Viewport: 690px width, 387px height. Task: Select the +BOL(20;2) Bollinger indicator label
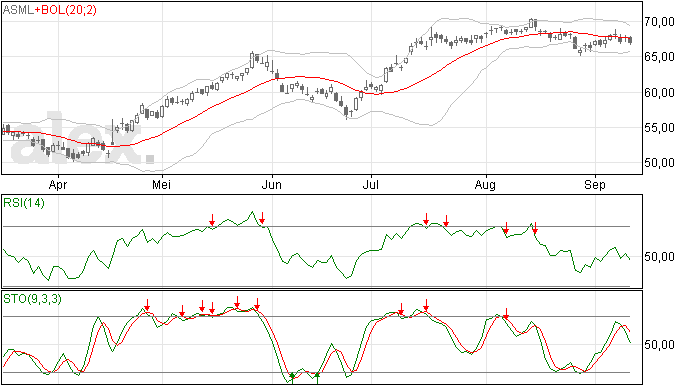[66, 10]
